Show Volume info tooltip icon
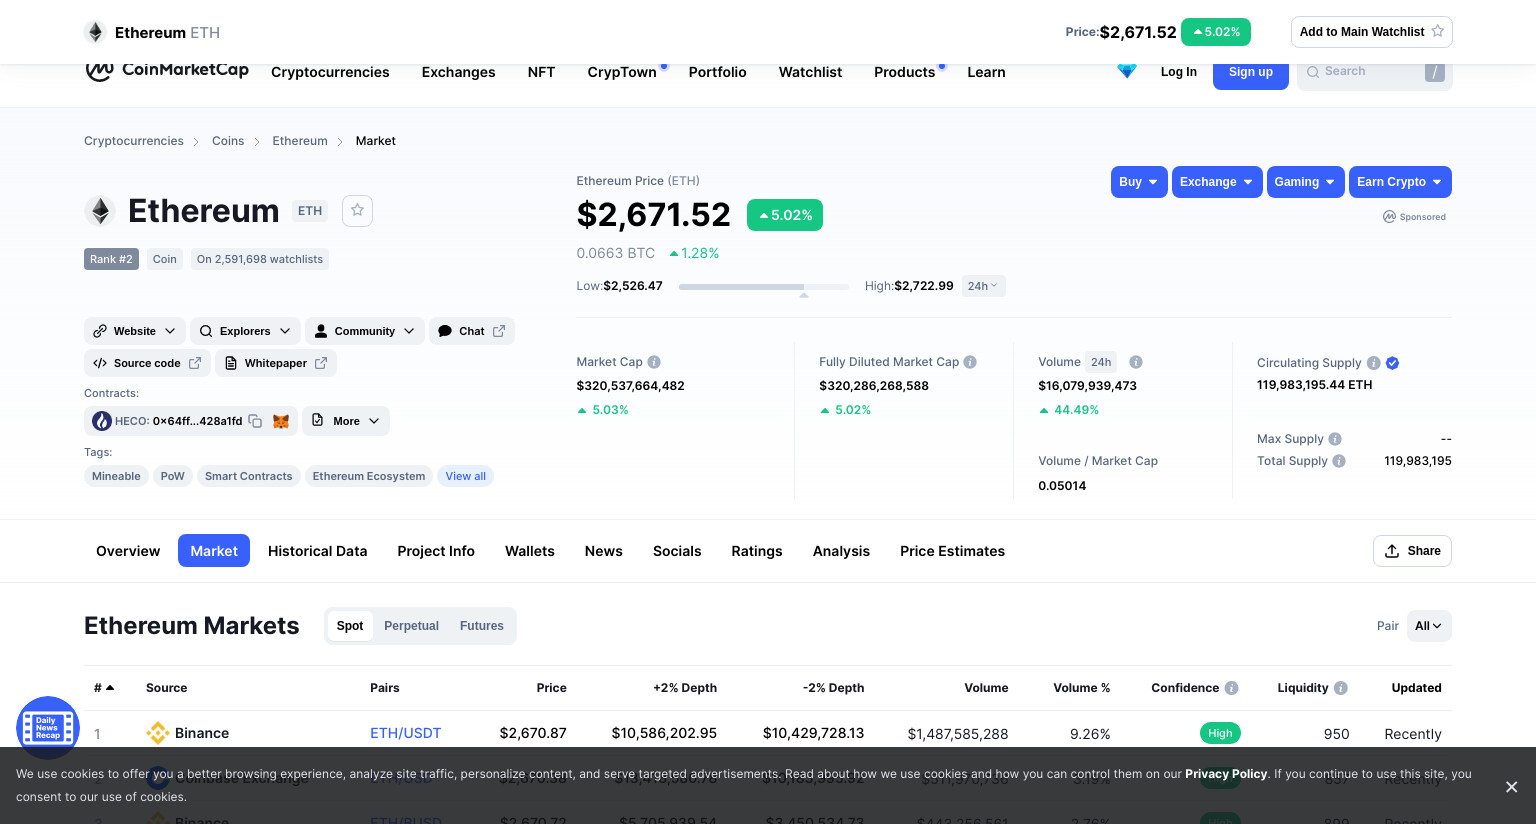 [1136, 362]
